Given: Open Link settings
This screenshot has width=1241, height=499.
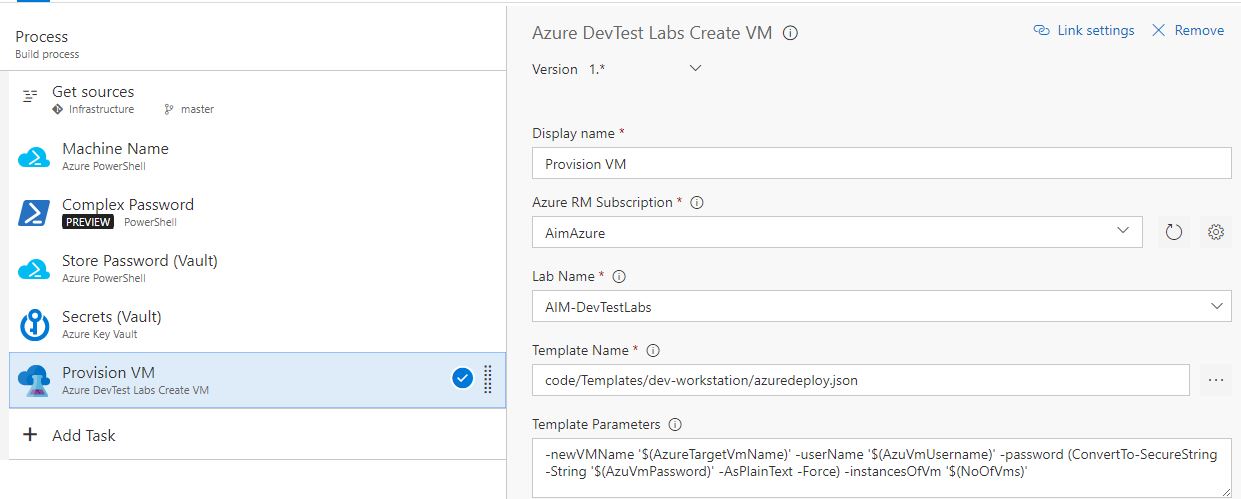Looking at the screenshot, I should [x=1084, y=30].
